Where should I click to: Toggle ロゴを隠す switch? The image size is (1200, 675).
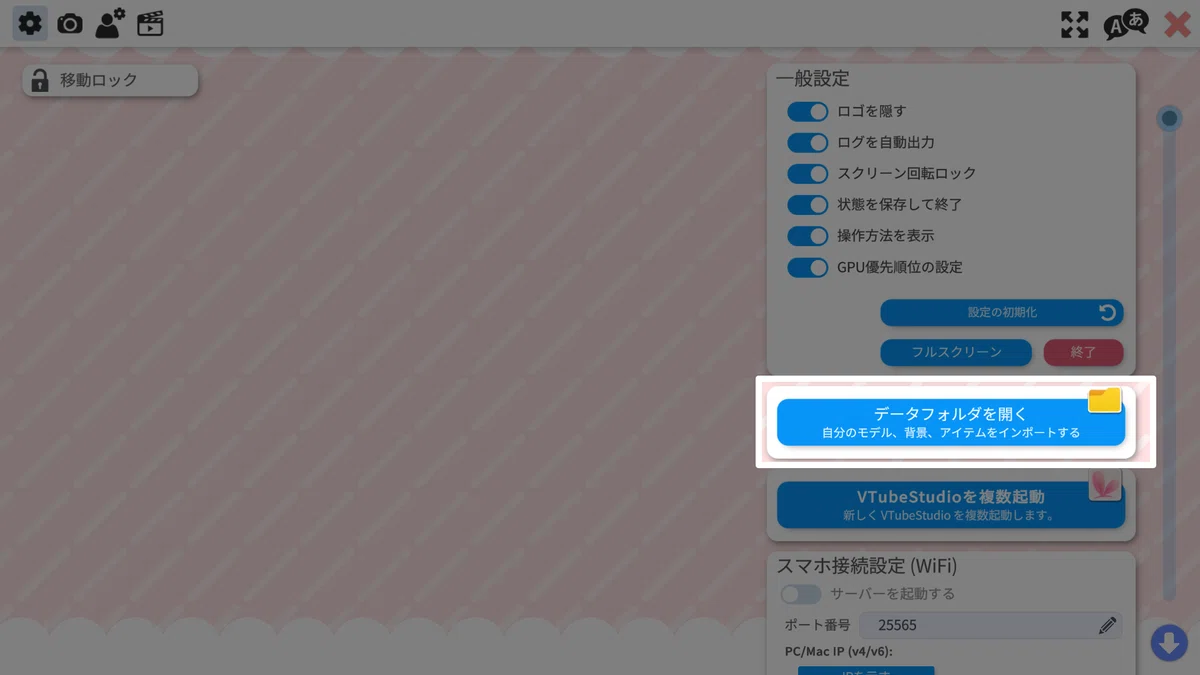[x=808, y=111]
